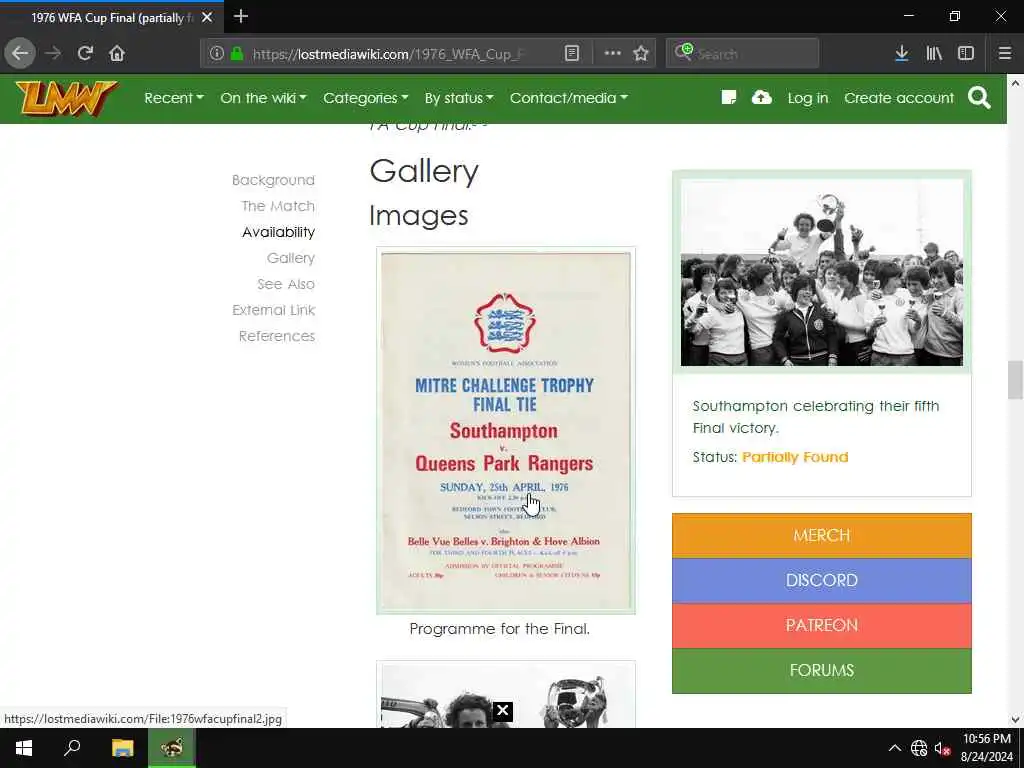Open the trophy photo below the programme
The image size is (1024, 768).
pyautogui.click(x=505, y=695)
